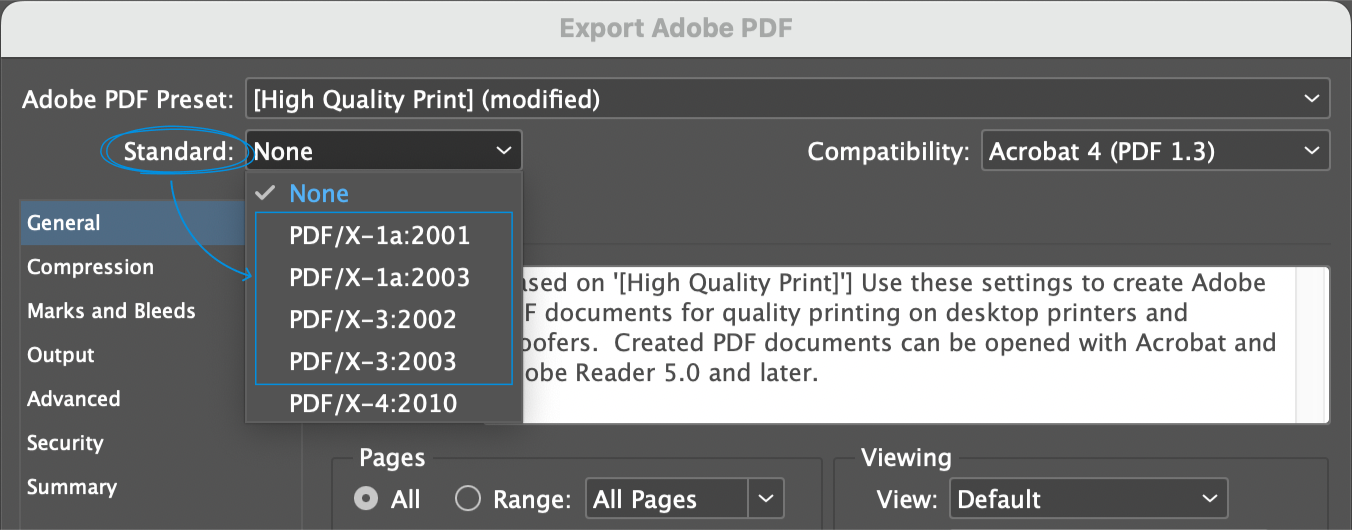
Task: Choose PDF/X-1a:2003 standard
Action: coord(379,277)
